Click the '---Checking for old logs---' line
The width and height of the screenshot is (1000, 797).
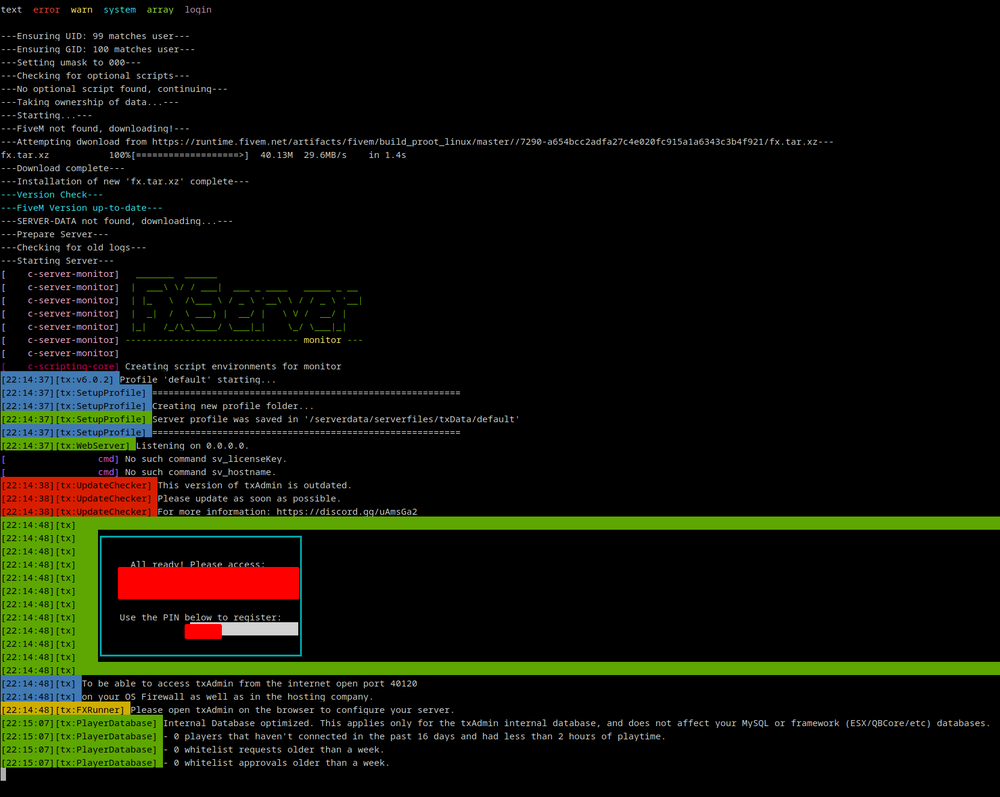click(x=73, y=247)
